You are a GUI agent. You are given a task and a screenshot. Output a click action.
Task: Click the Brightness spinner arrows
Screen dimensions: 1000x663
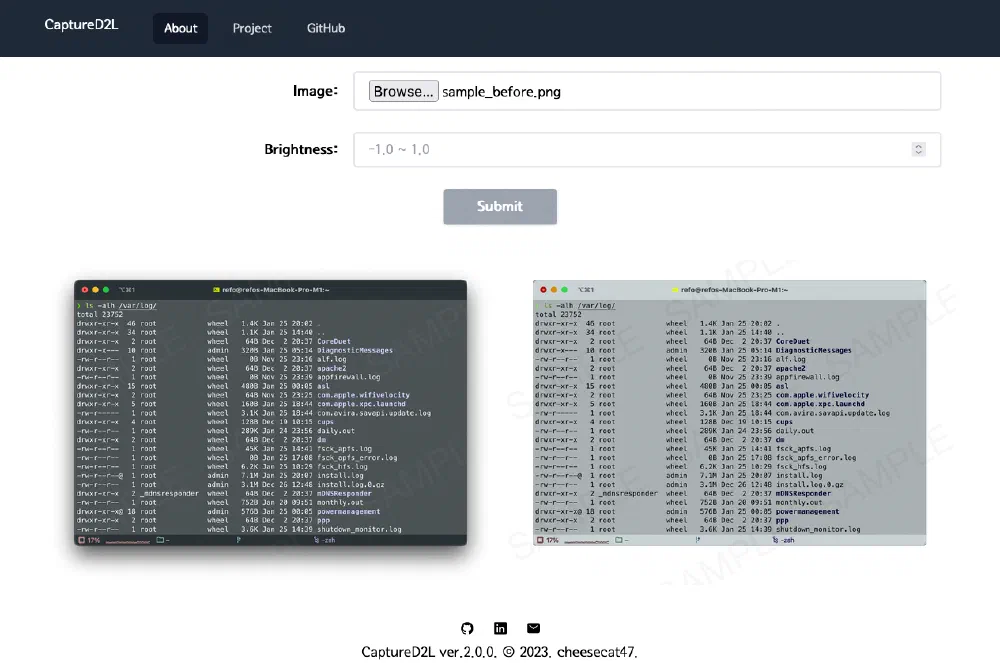pos(918,149)
